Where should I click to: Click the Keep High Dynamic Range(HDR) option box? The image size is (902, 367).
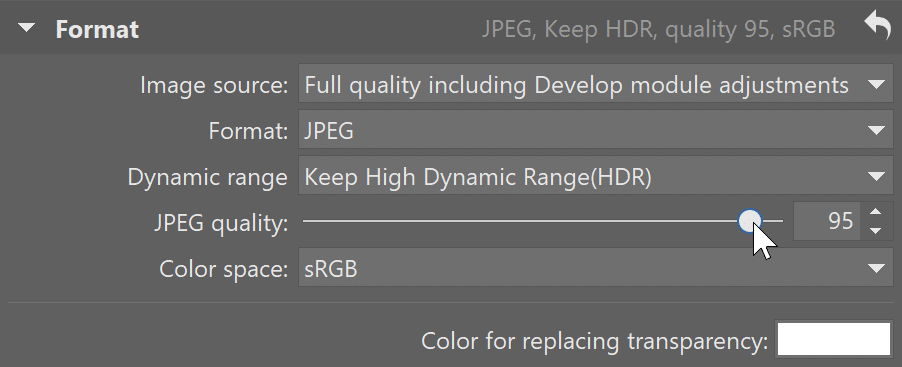pos(595,177)
